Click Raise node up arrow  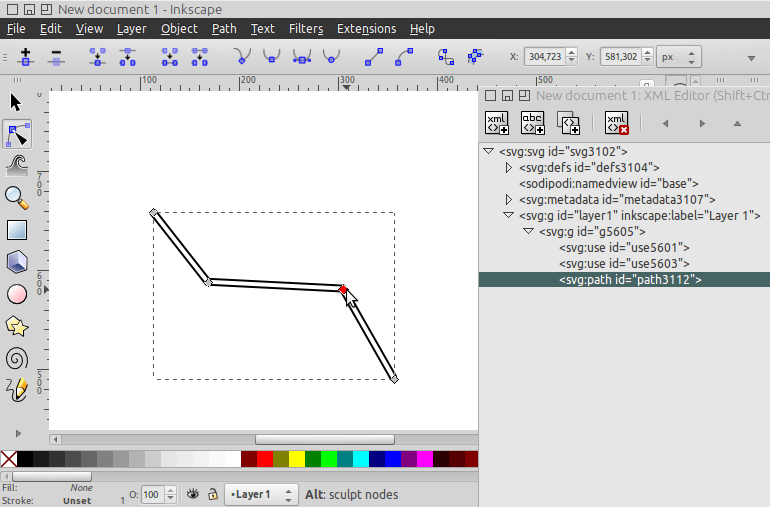click(x=737, y=123)
